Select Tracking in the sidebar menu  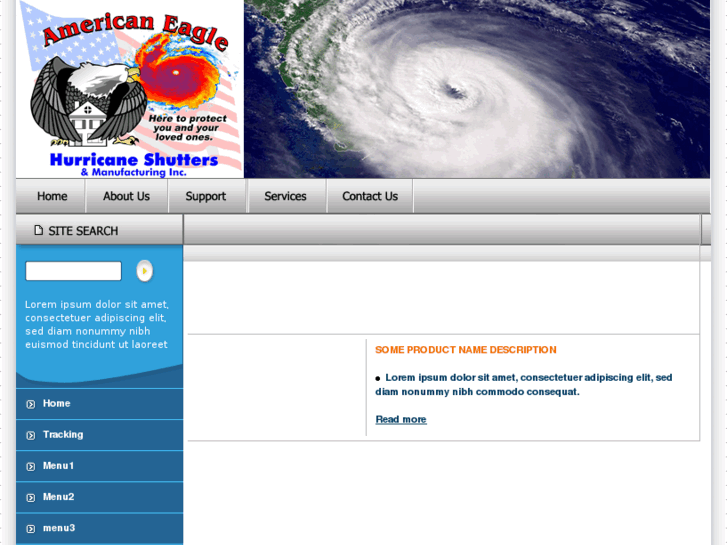pyautogui.click(x=100, y=435)
